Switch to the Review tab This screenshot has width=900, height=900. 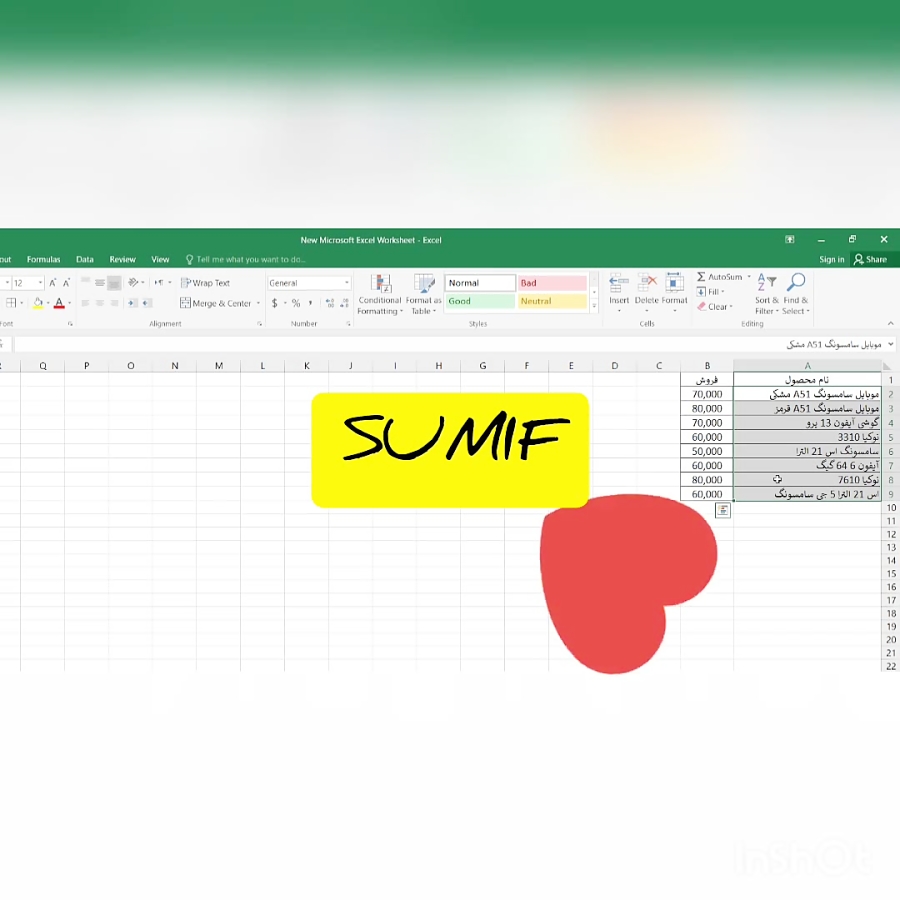point(122,259)
